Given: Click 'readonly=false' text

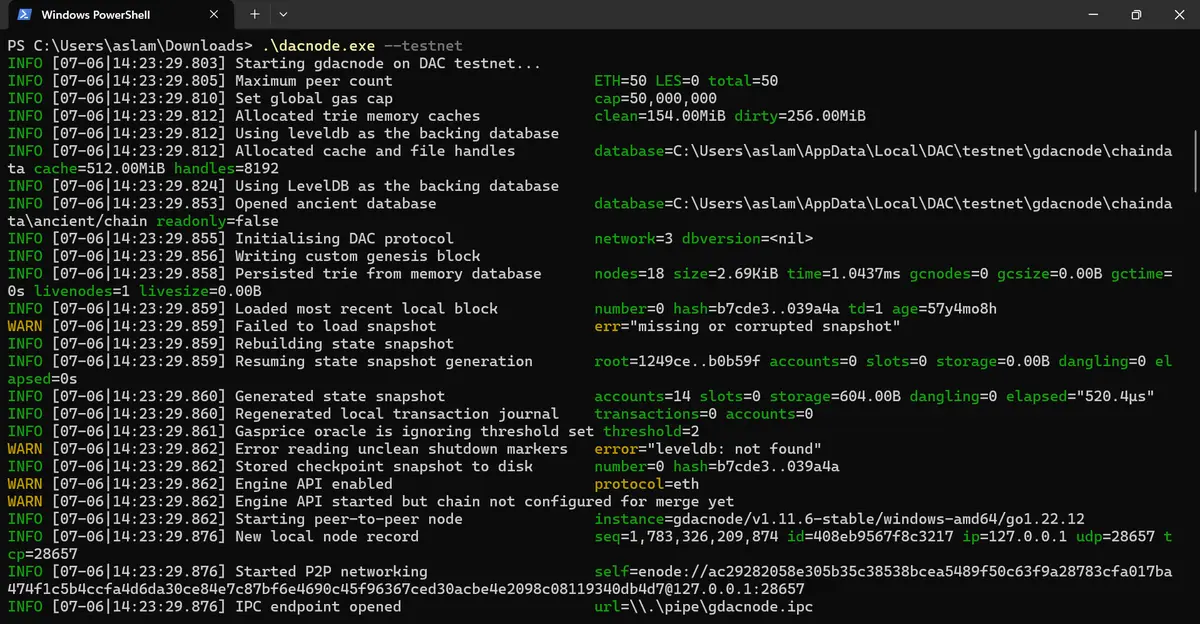Looking at the screenshot, I should 217,221.
